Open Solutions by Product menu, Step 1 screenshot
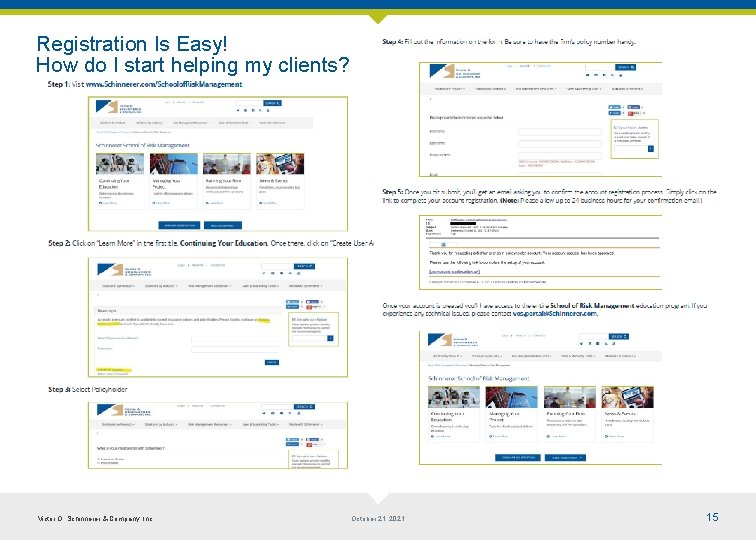The height and width of the screenshot is (540, 756). point(112,123)
